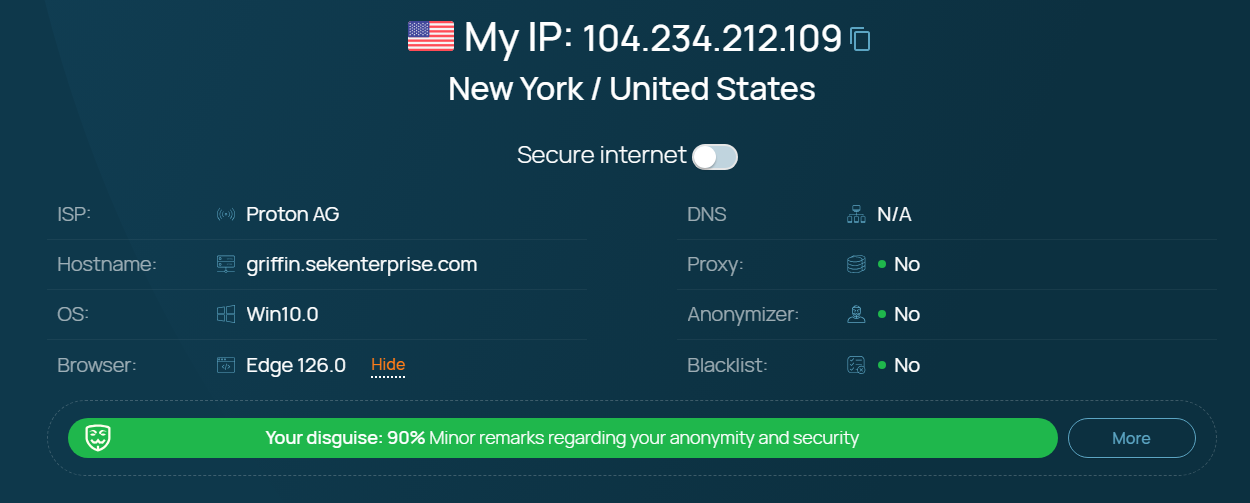Click the Proton AG ISP value
Viewport: 1250px width, 503px height.
pyautogui.click(x=293, y=214)
